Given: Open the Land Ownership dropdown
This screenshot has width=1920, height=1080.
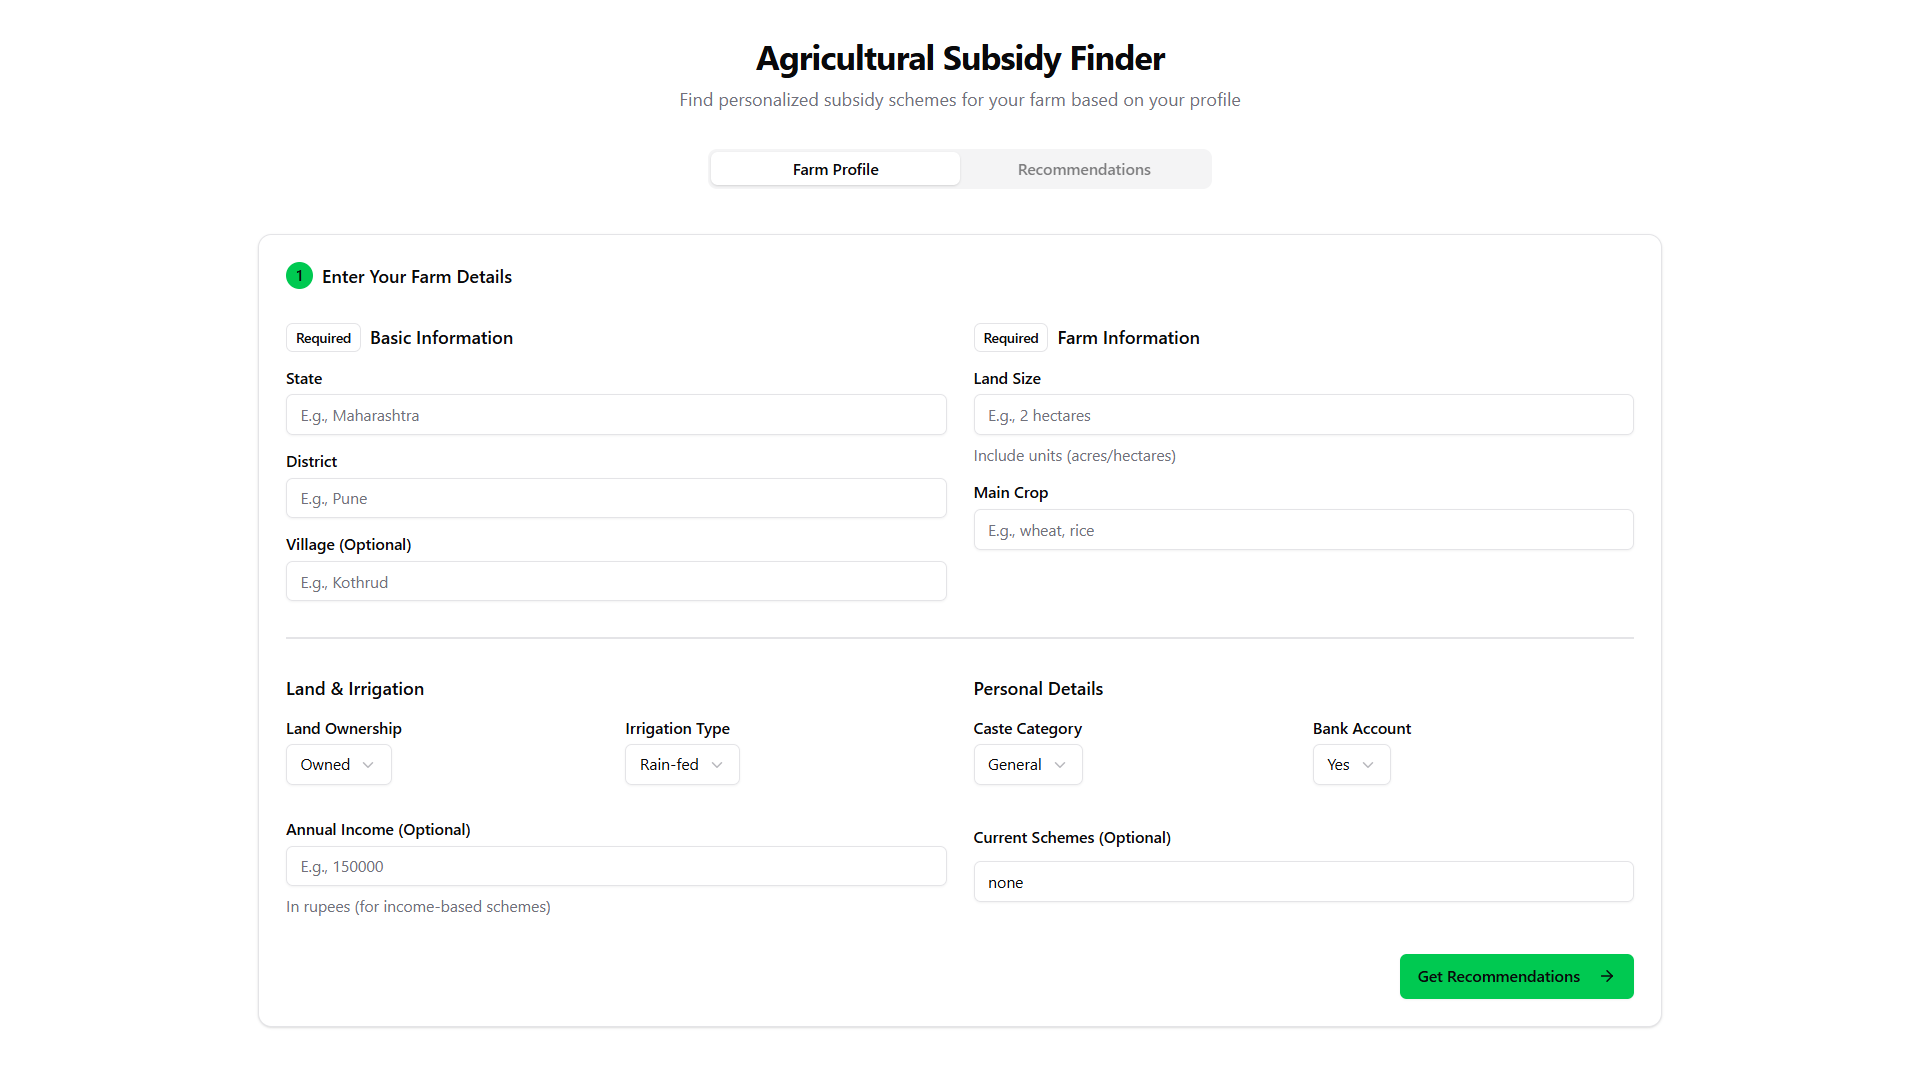Looking at the screenshot, I should [338, 764].
